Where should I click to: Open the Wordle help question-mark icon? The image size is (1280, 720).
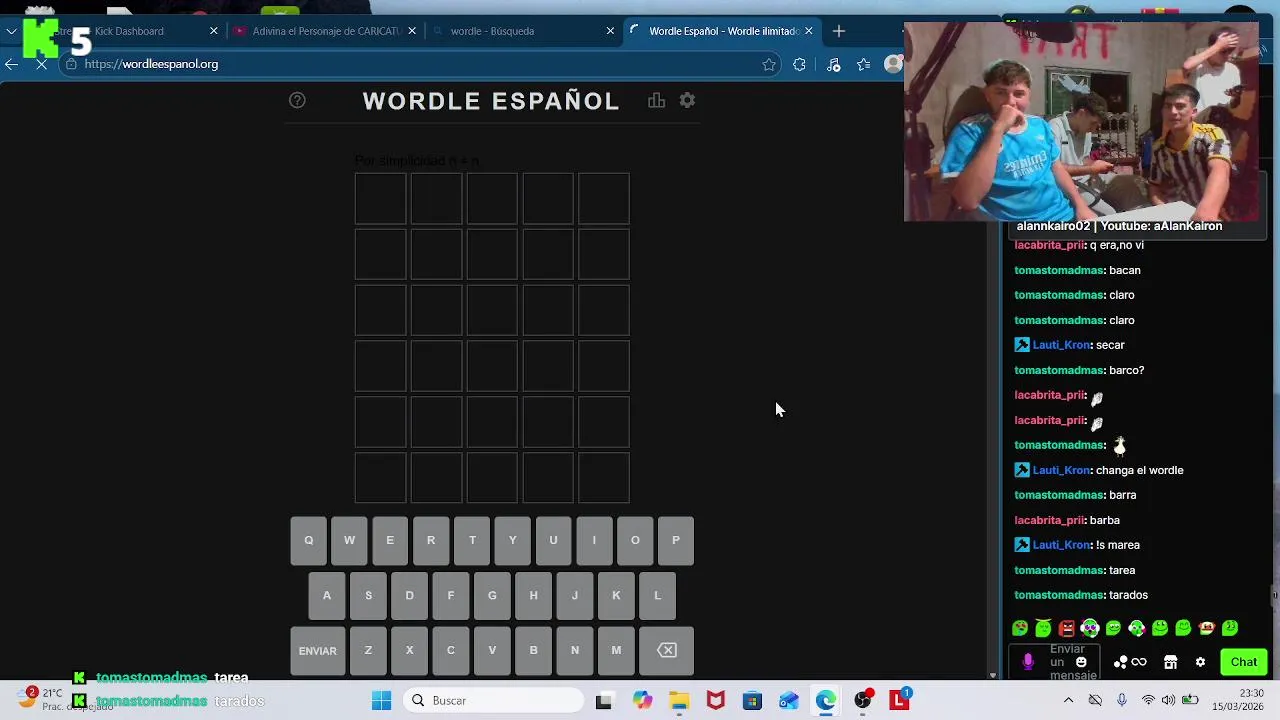click(x=297, y=100)
